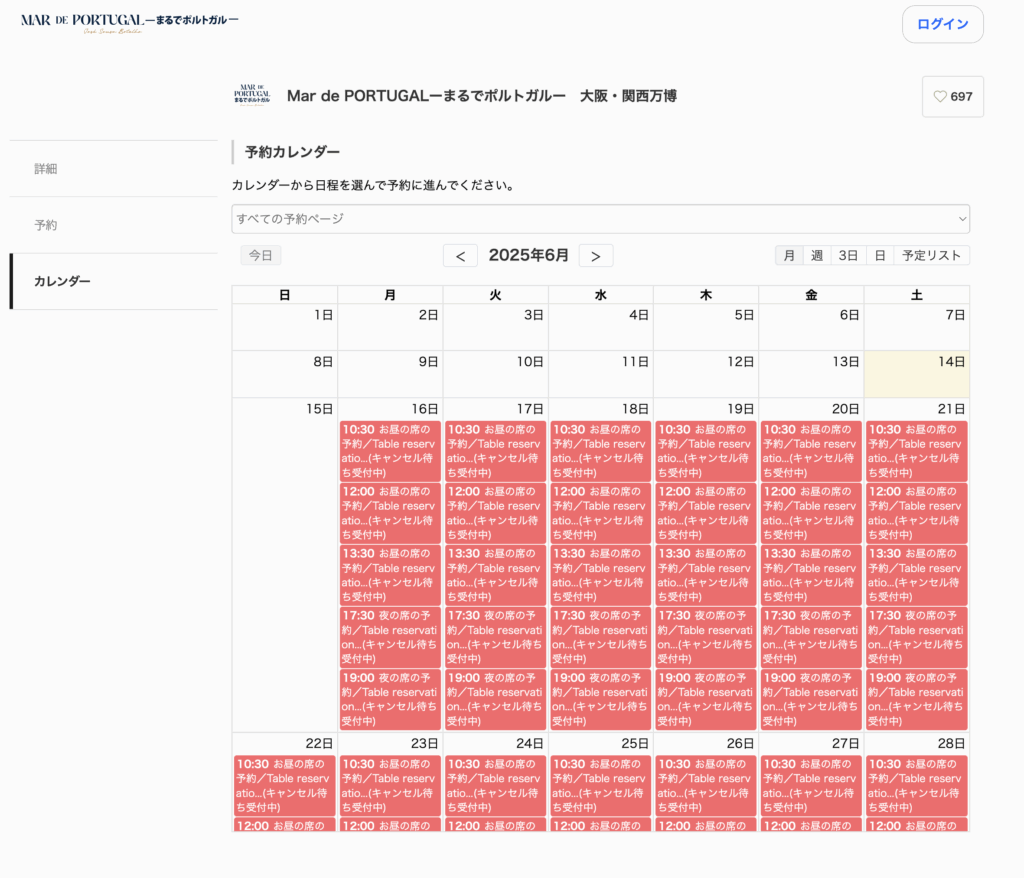Open the 12:00 lunch slot on 16日
This screenshot has height=878, width=1024.
390,513
